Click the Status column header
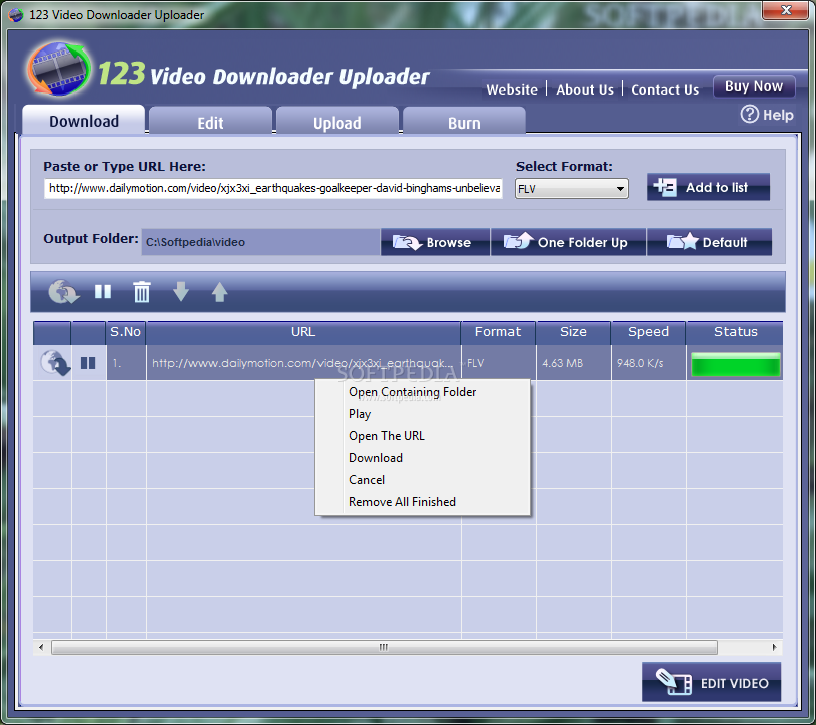This screenshot has width=816, height=725. [735, 332]
